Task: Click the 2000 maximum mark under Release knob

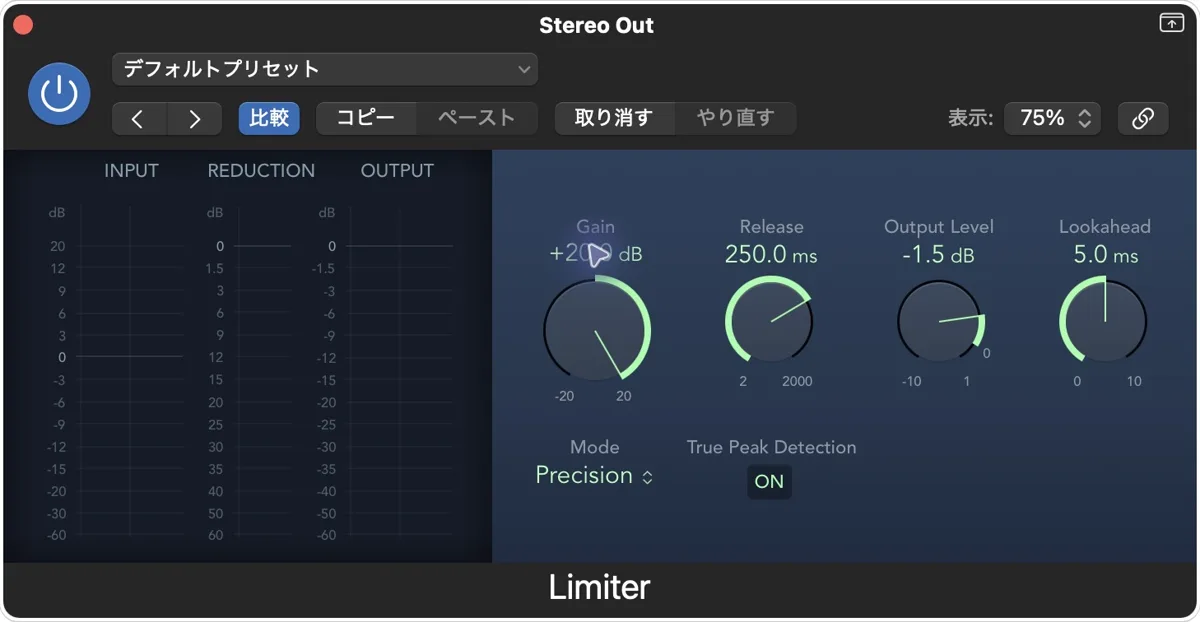Action: tap(797, 381)
